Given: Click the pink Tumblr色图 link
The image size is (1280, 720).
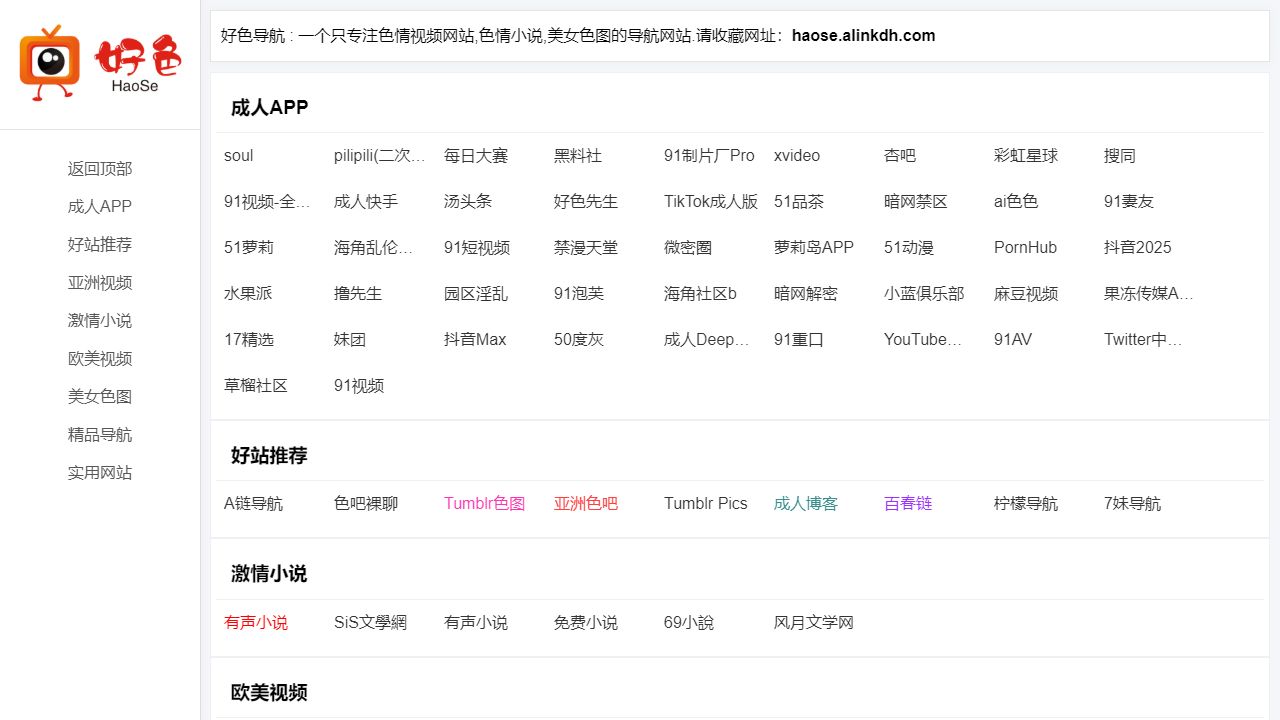Looking at the screenshot, I should [484, 504].
